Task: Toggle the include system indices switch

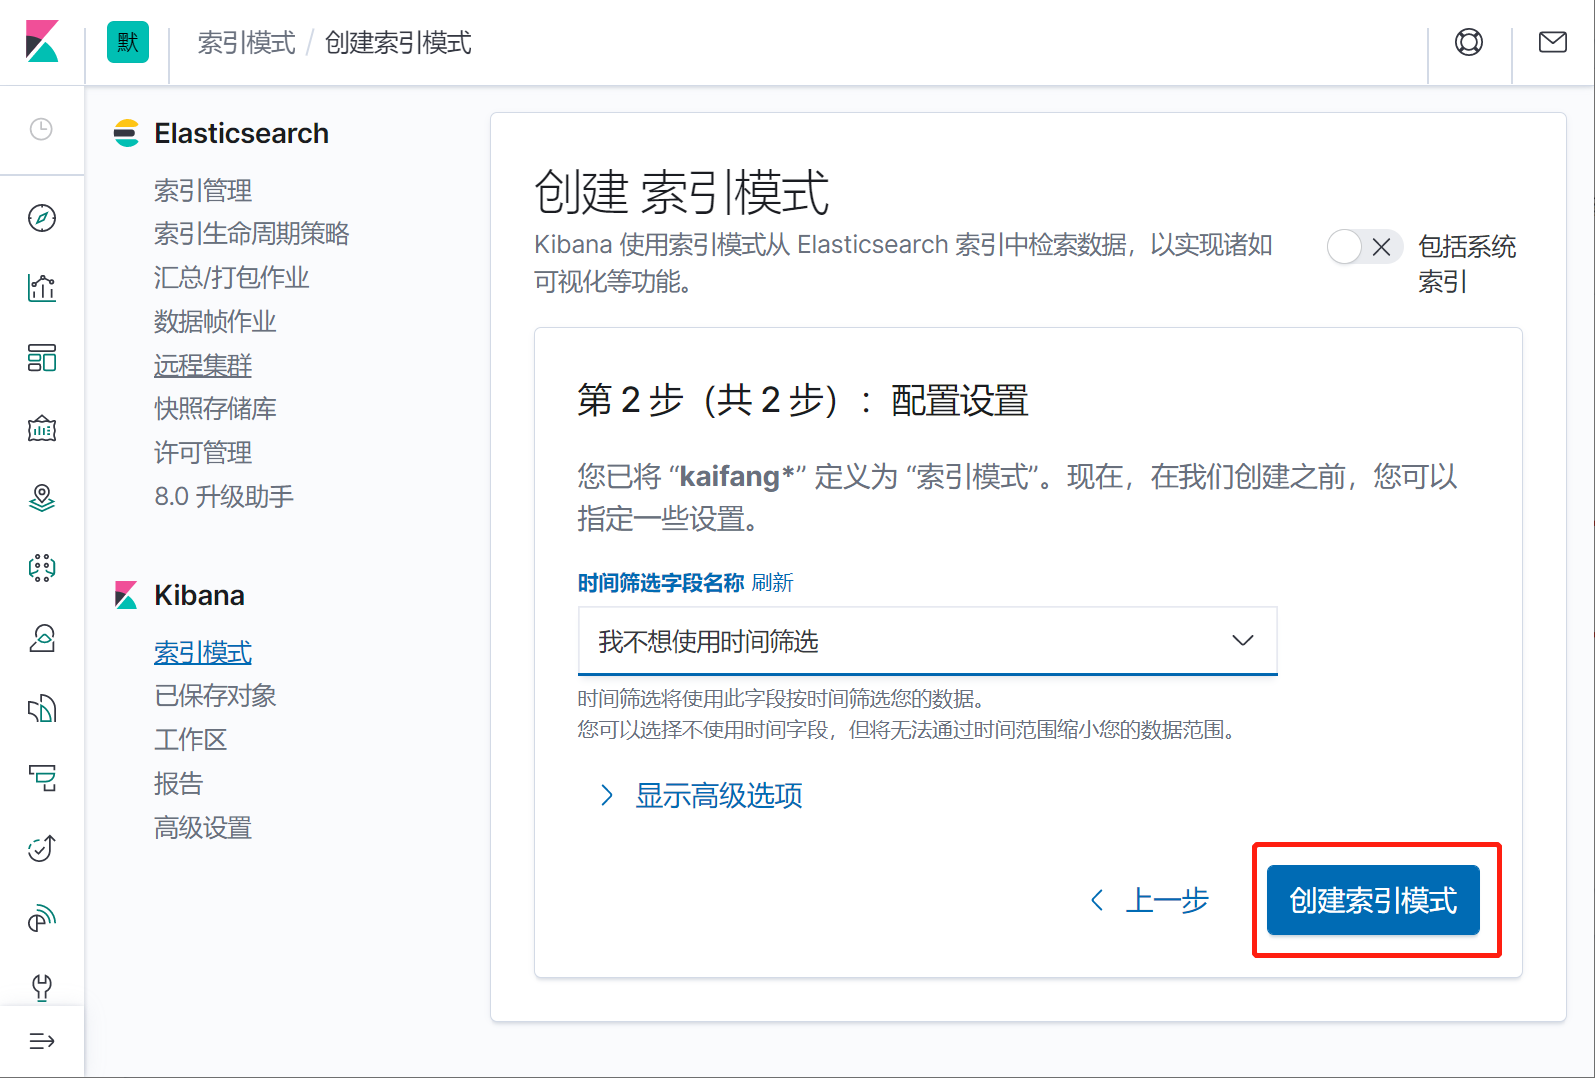Action: pyautogui.click(x=1363, y=247)
